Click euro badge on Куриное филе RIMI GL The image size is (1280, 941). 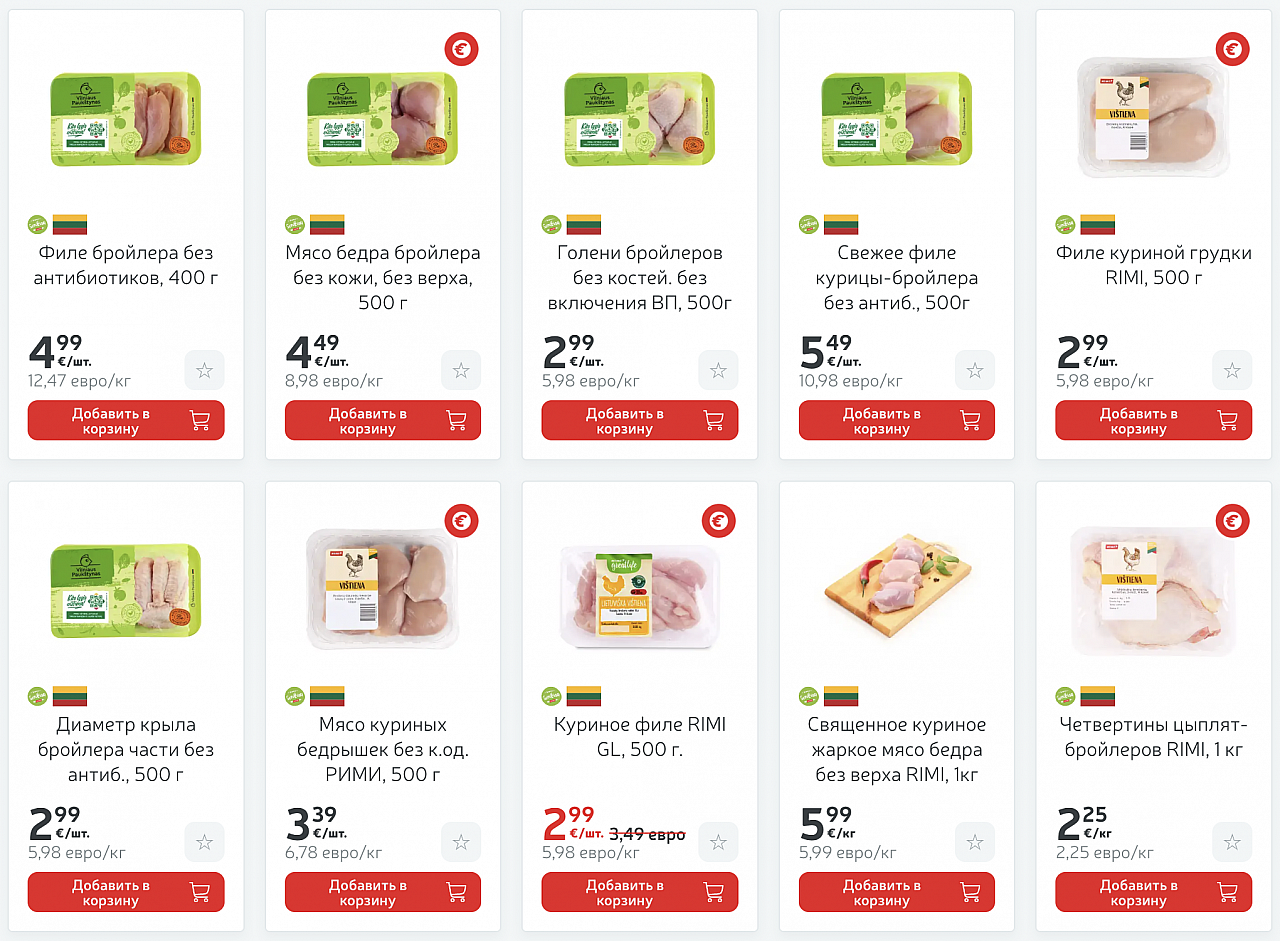pyautogui.click(x=718, y=521)
